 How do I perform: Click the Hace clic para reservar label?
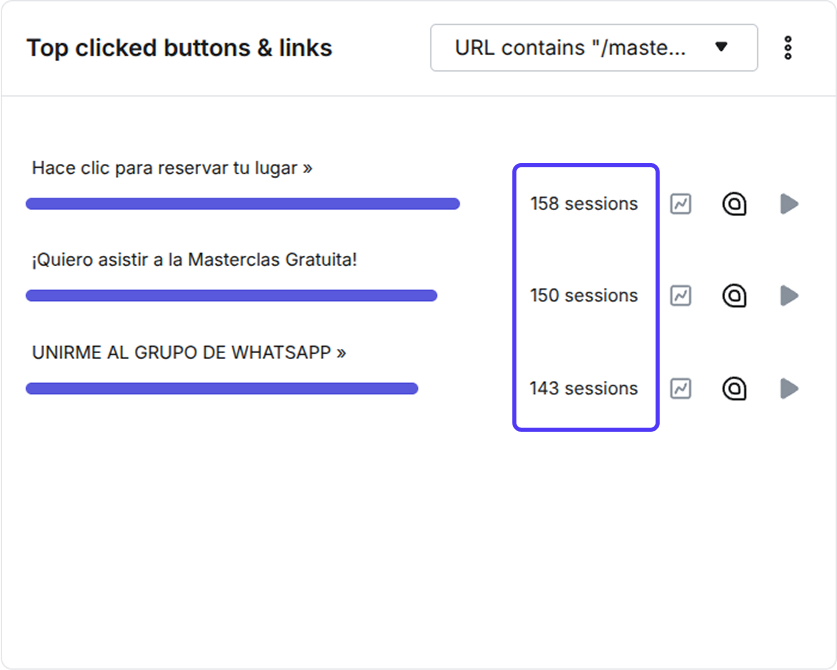(x=172, y=168)
